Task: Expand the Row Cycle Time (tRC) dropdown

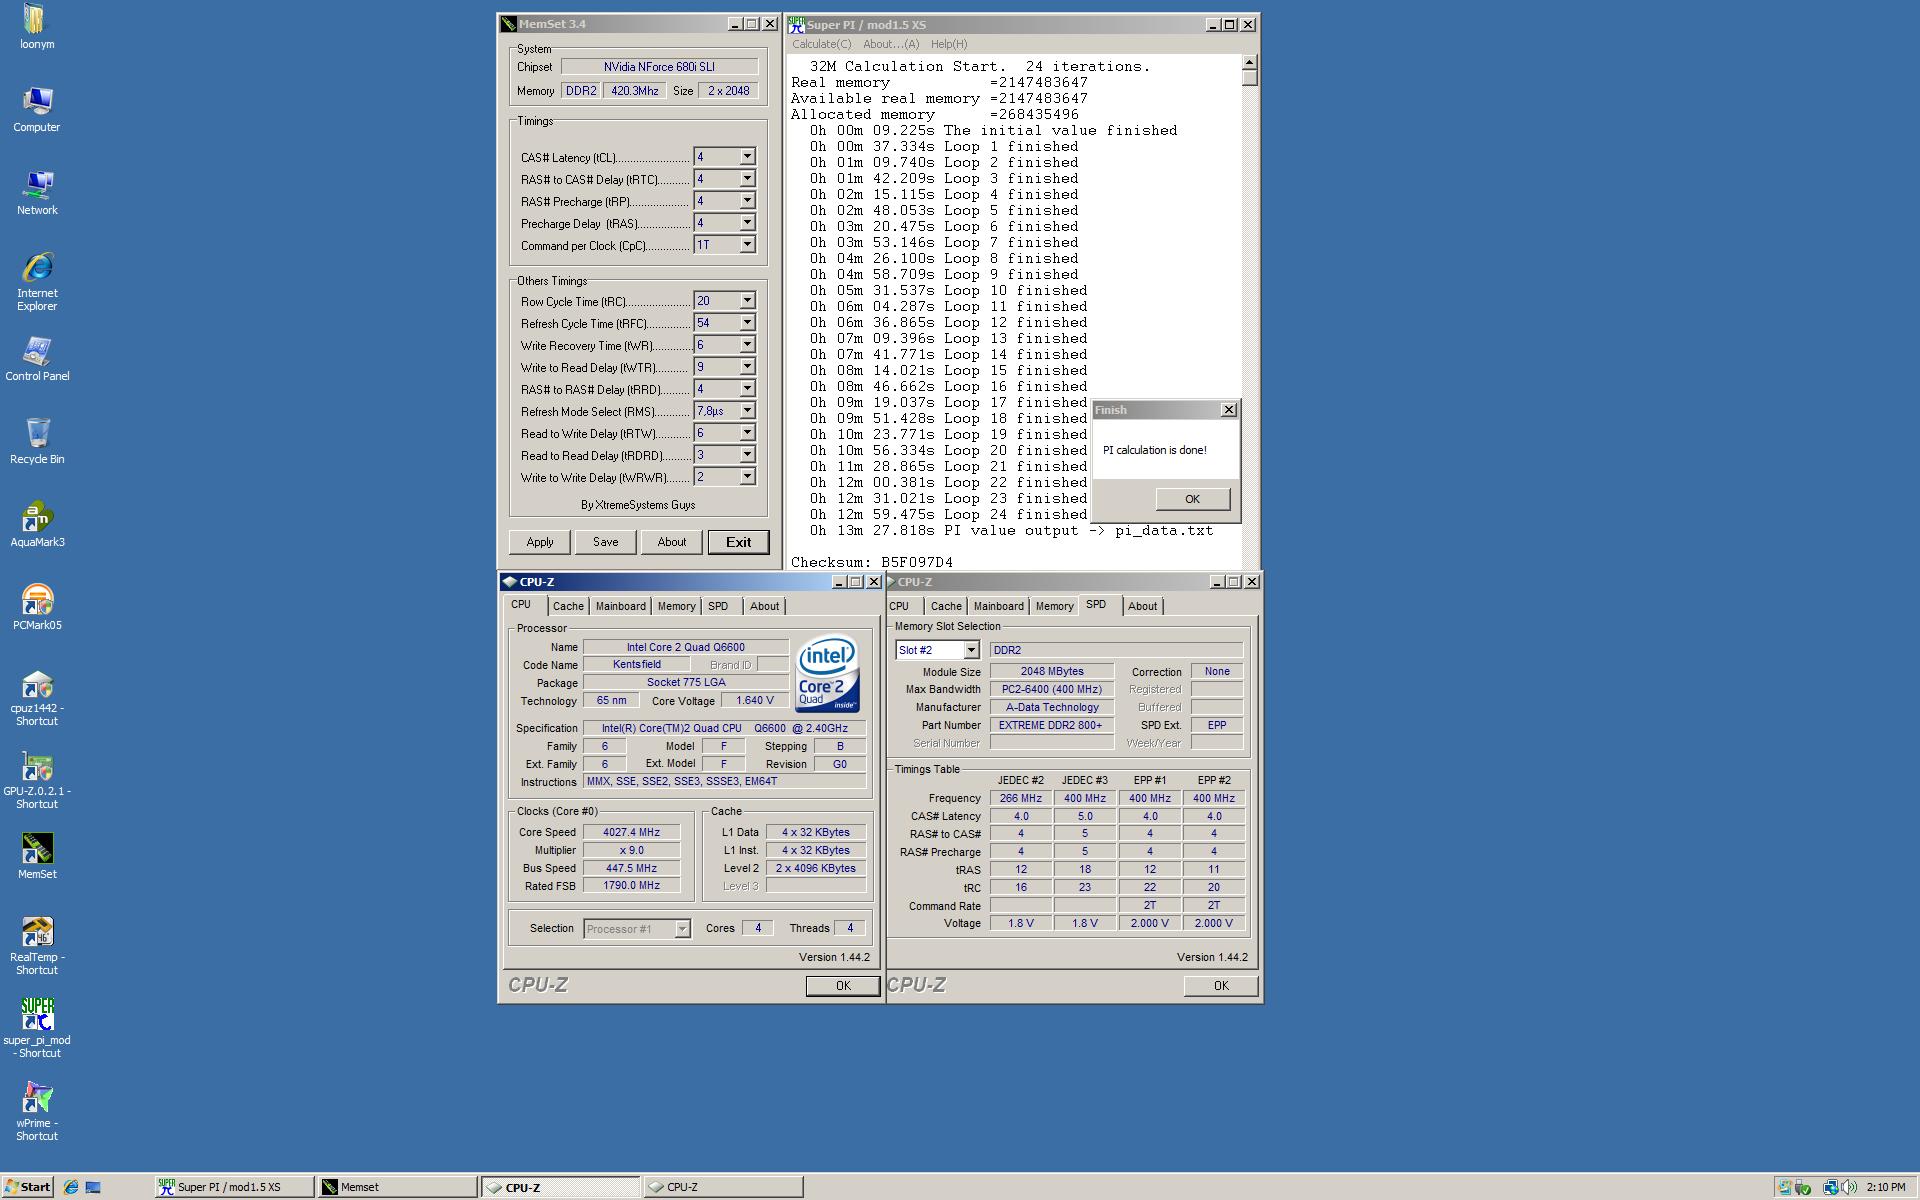Action: pyautogui.click(x=747, y=301)
